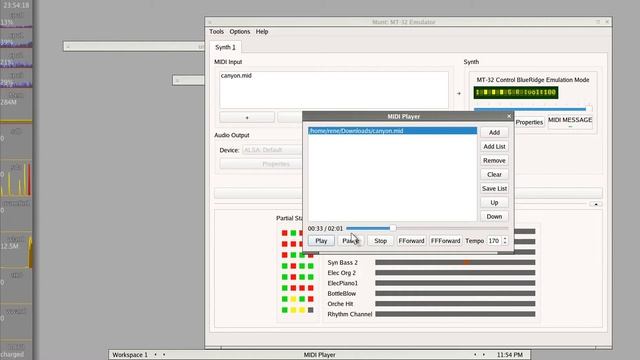Click the ElecPiano1 part bar

coord(455,283)
